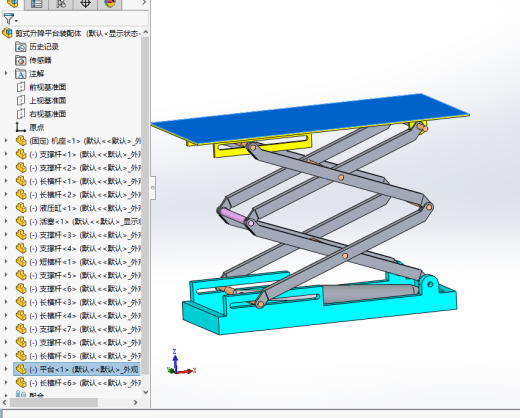Select the root assembly icon 剪式升降平台装配体
Screen dimensions: 520x418
pos(7,33)
